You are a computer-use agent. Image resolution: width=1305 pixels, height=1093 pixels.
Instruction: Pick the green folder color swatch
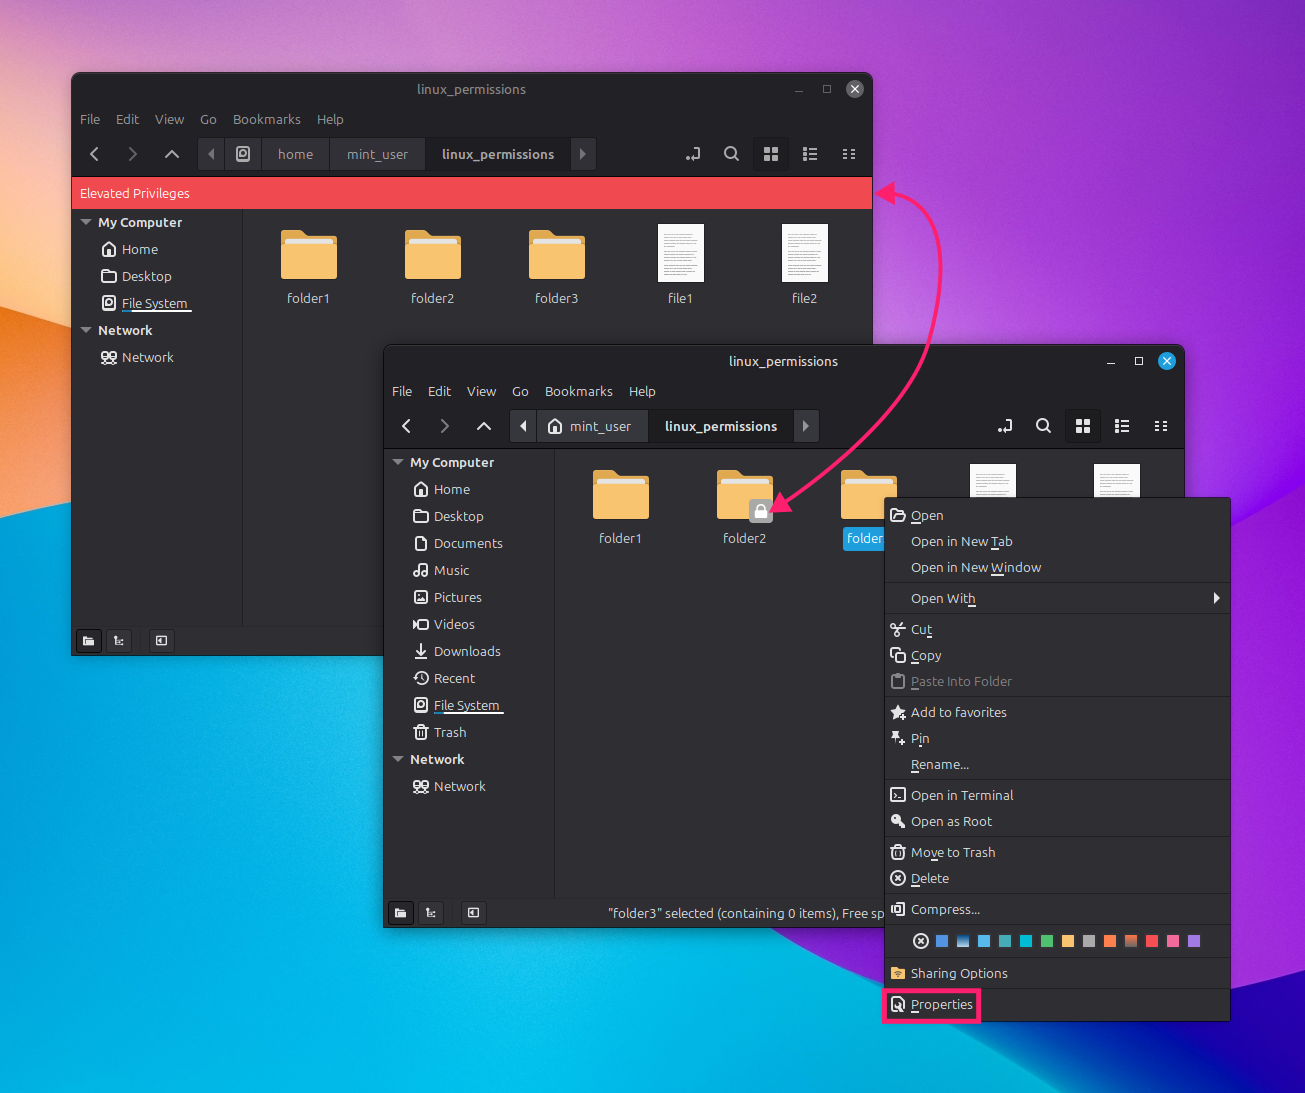click(x=1047, y=941)
